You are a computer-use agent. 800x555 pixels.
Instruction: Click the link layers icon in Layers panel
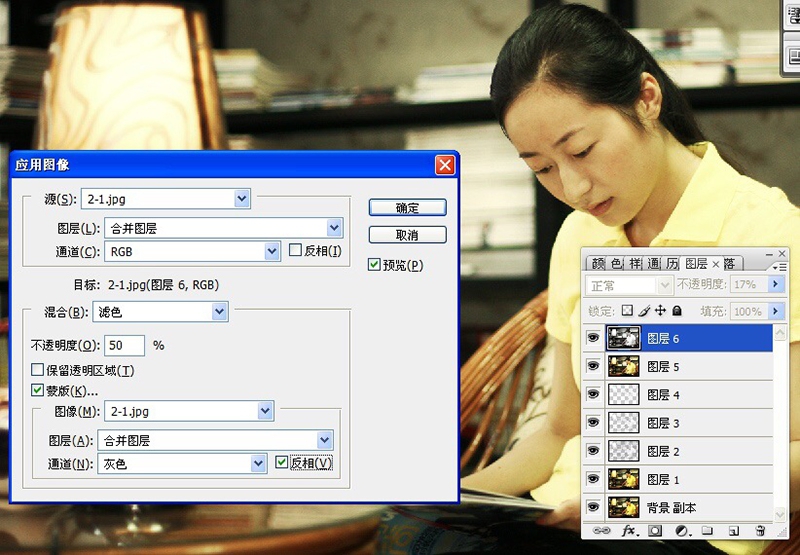[602, 530]
